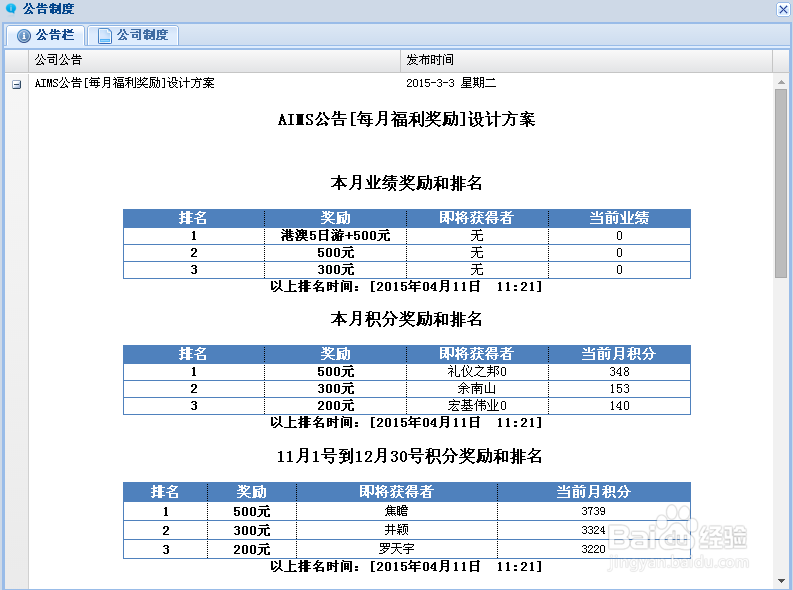Click the heading 本月积分奖励和排名
The image size is (793, 590).
(407, 319)
